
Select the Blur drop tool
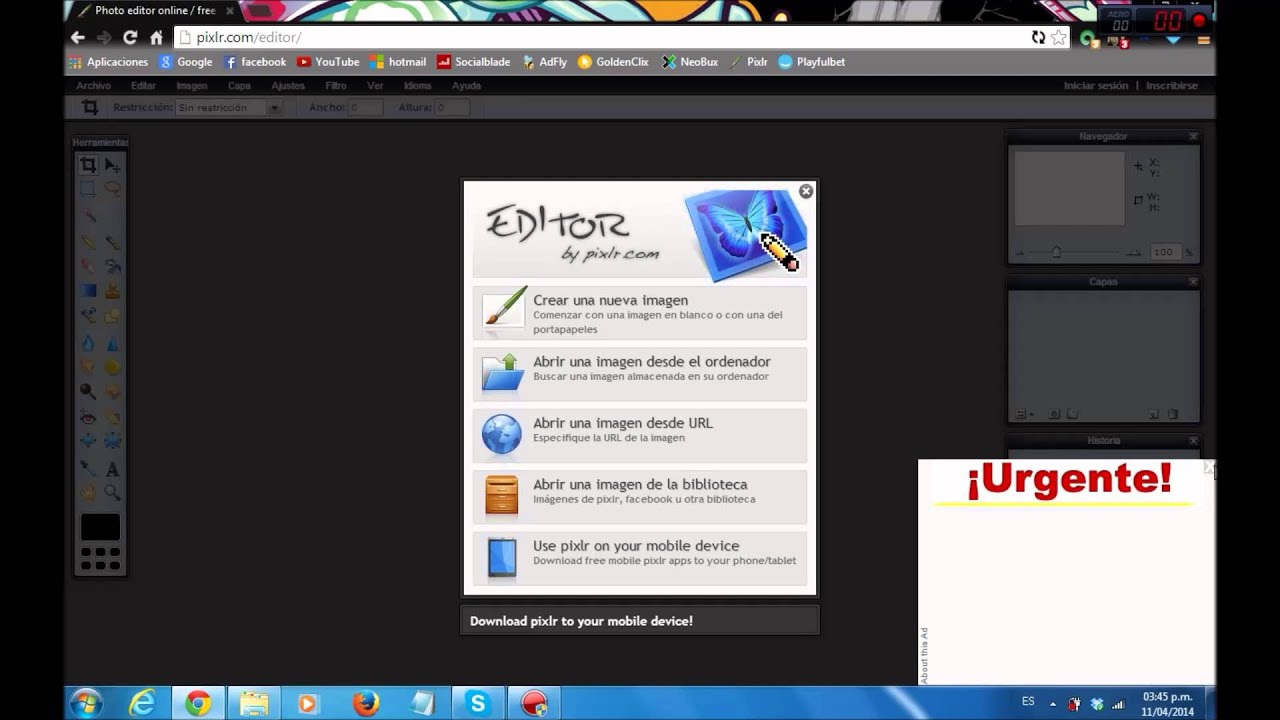(88, 344)
